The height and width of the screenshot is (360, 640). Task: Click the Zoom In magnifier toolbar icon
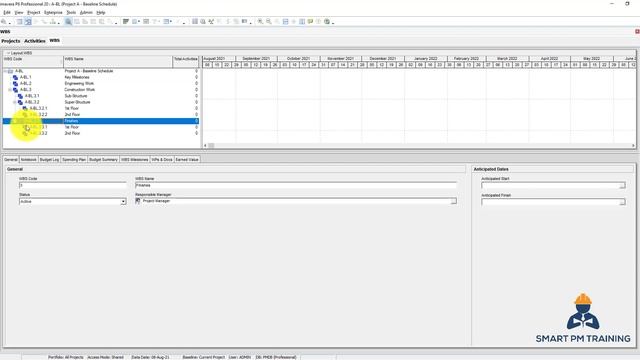[260, 21]
